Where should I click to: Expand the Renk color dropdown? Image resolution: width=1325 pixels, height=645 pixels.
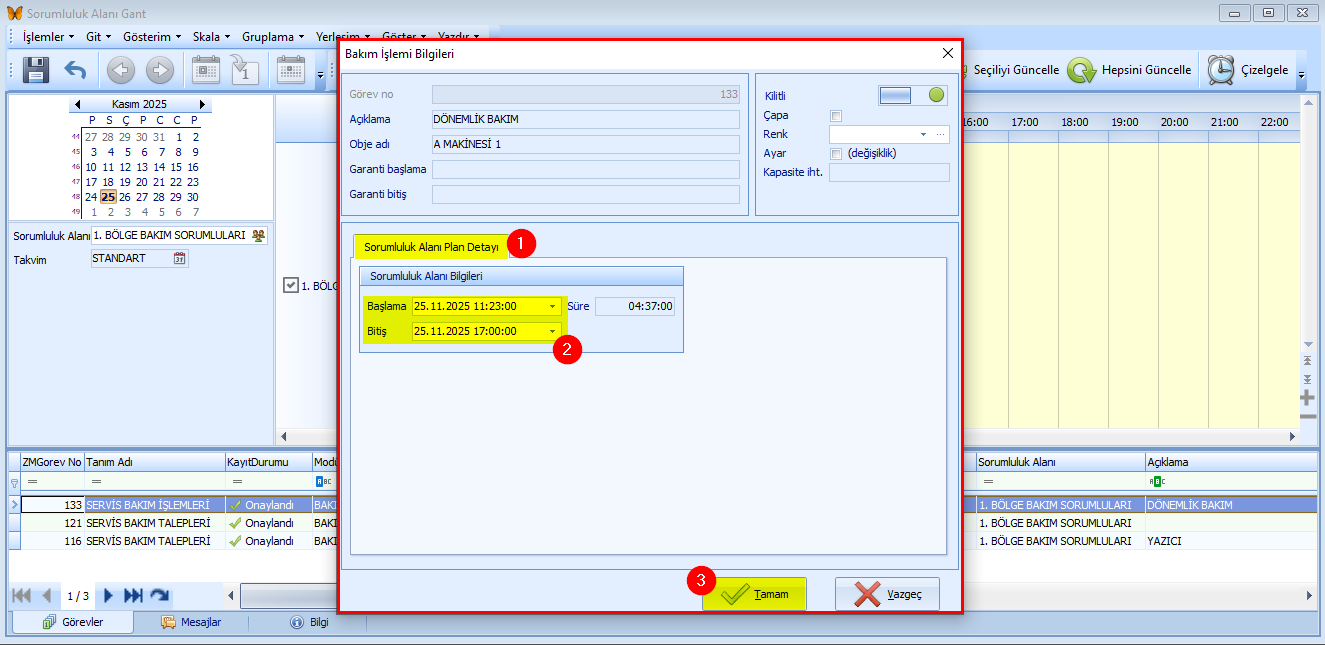click(x=923, y=134)
